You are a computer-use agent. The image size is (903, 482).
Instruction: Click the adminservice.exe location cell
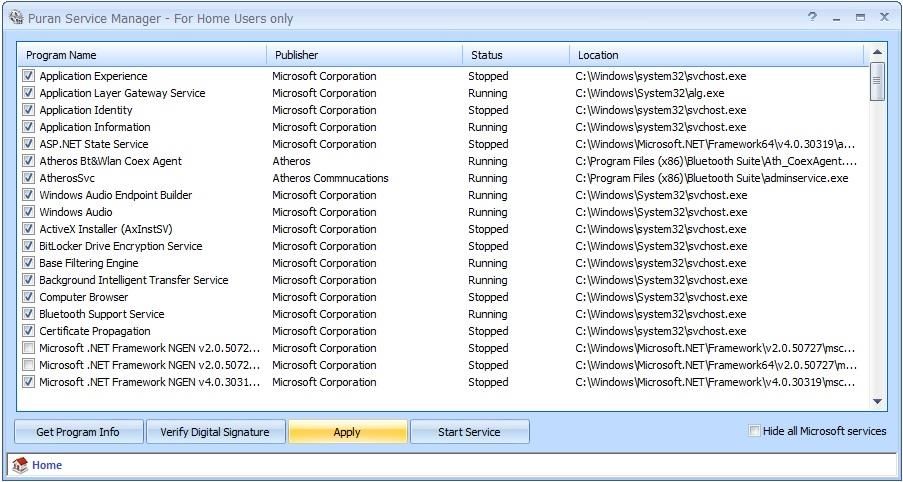coord(712,178)
